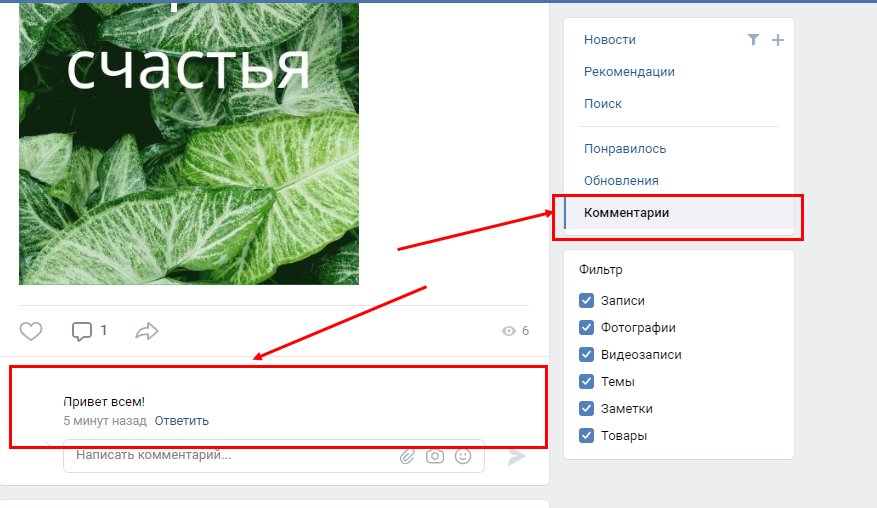Add a new tab with the plus icon
Image resolution: width=877 pixels, height=508 pixels.
(777, 40)
